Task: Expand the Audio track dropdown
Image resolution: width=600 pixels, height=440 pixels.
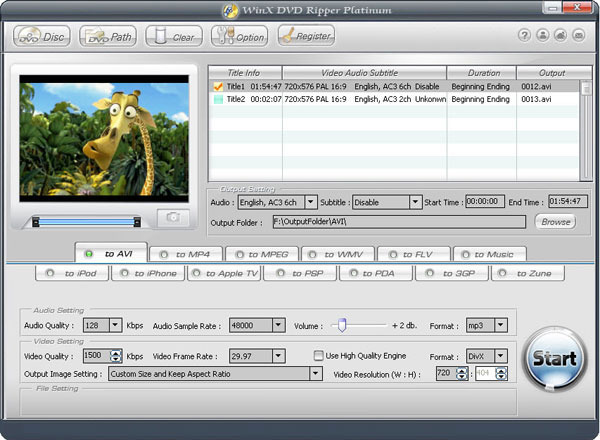Action: coord(311,202)
